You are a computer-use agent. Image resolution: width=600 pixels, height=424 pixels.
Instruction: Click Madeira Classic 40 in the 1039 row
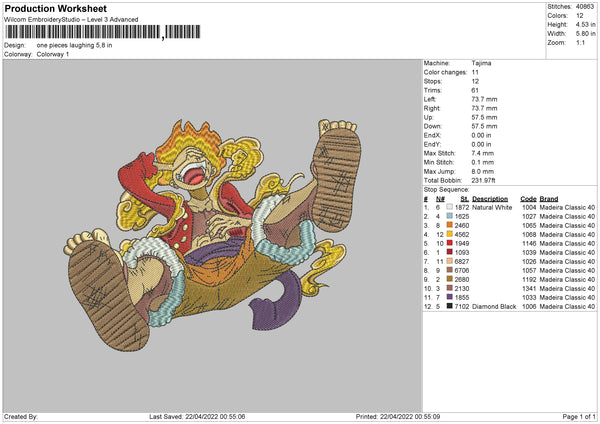click(567, 253)
